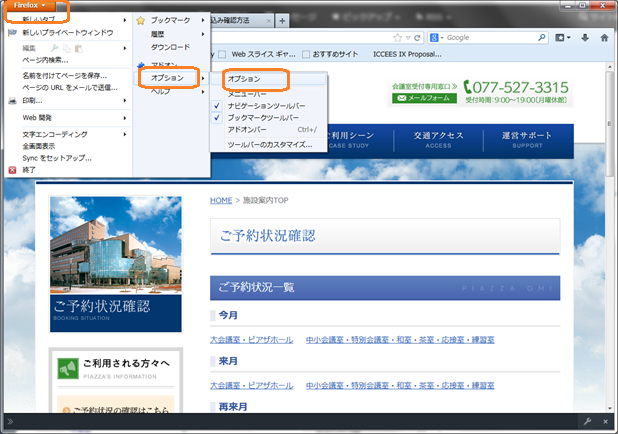Click the Paste icon in the 編集 row

coord(78,48)
